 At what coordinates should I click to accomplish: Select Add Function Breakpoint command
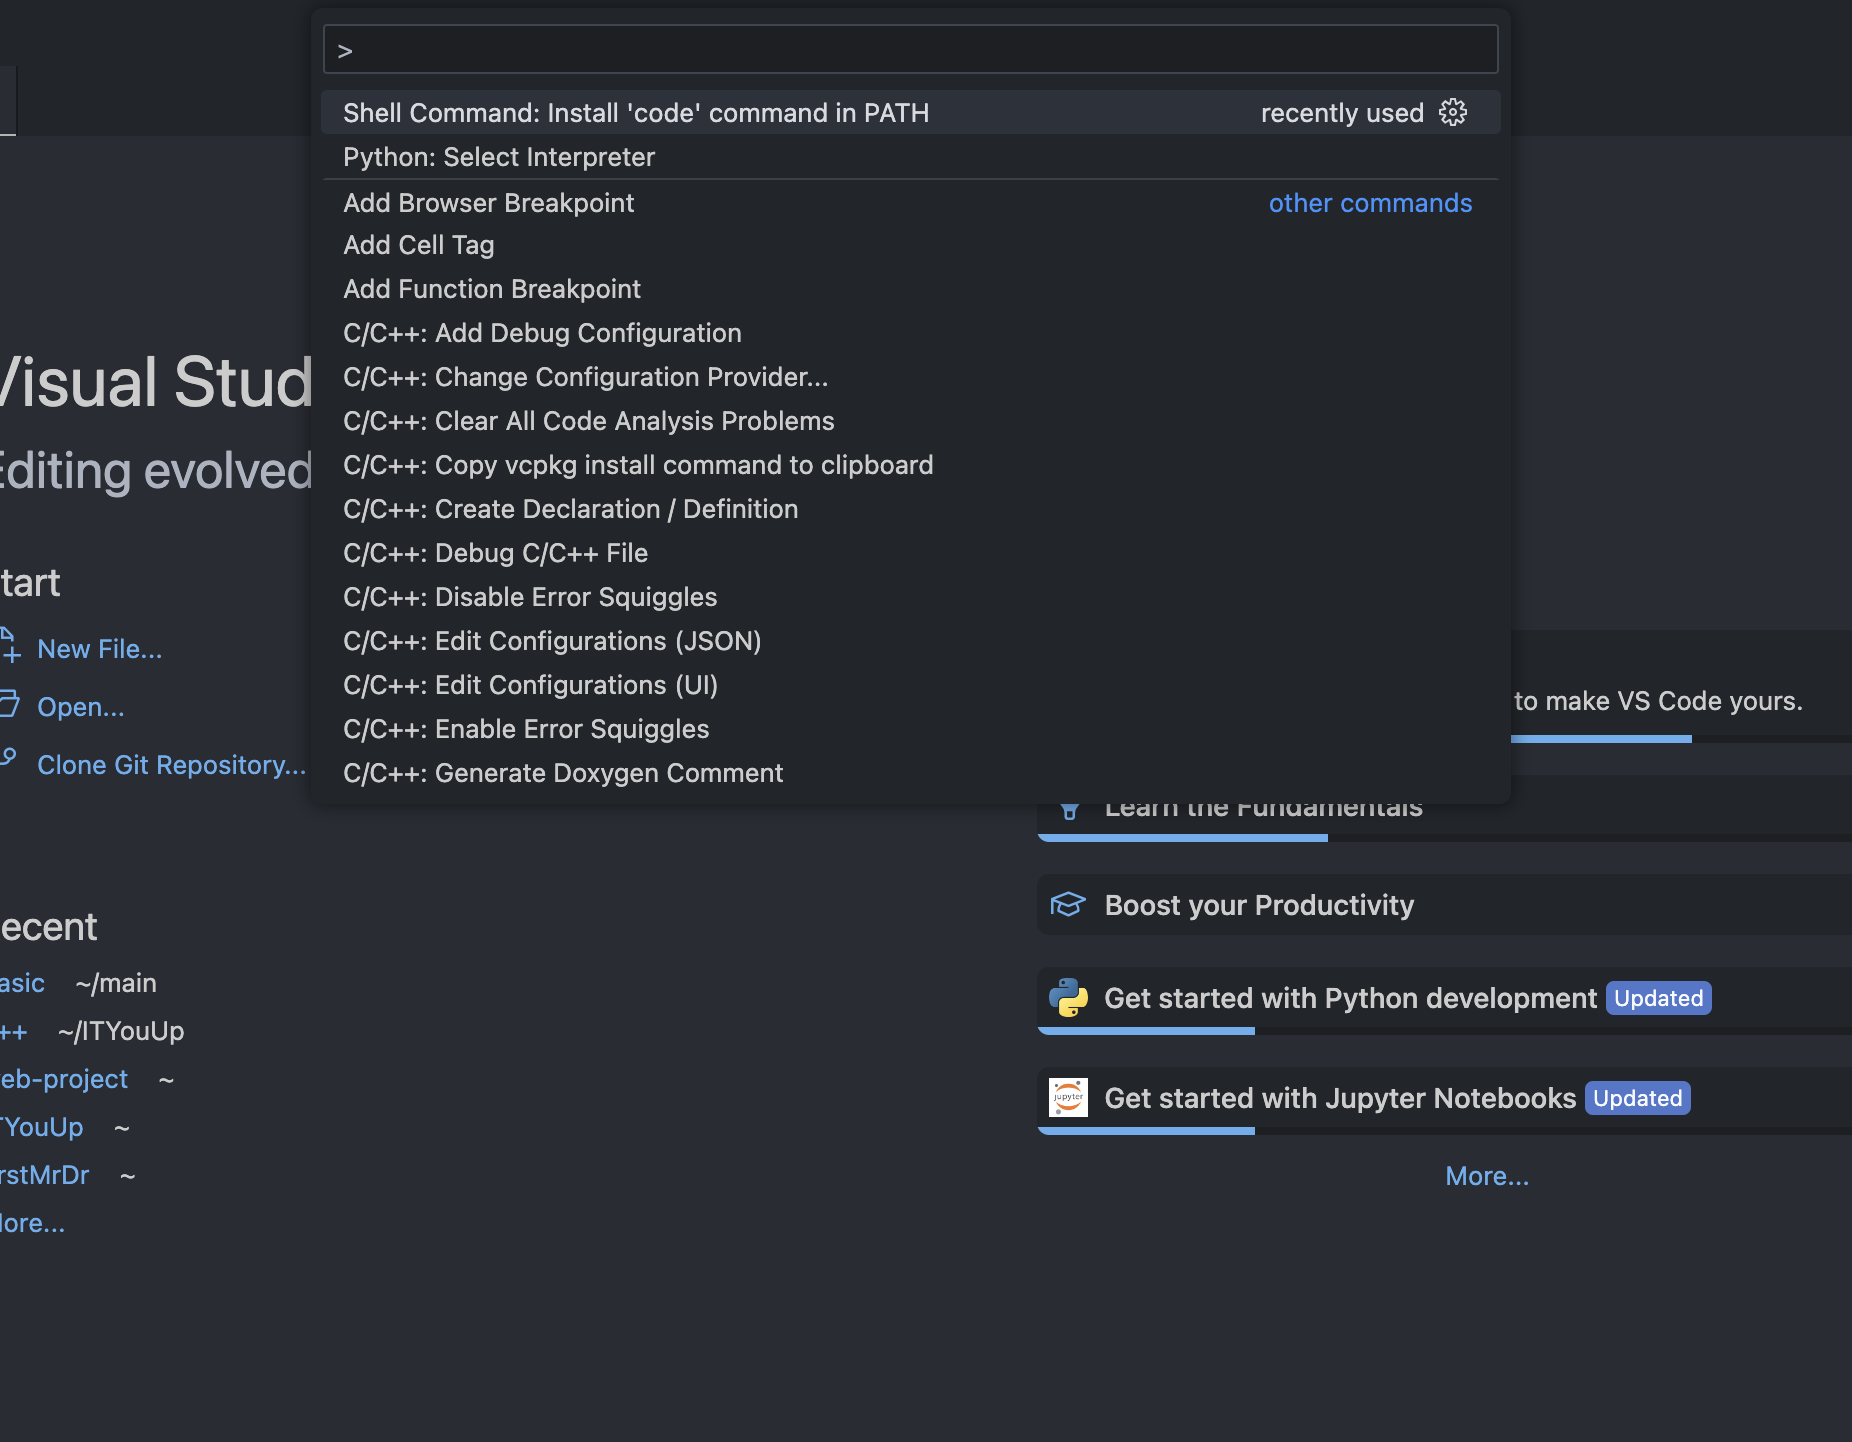tap(910, 289)
